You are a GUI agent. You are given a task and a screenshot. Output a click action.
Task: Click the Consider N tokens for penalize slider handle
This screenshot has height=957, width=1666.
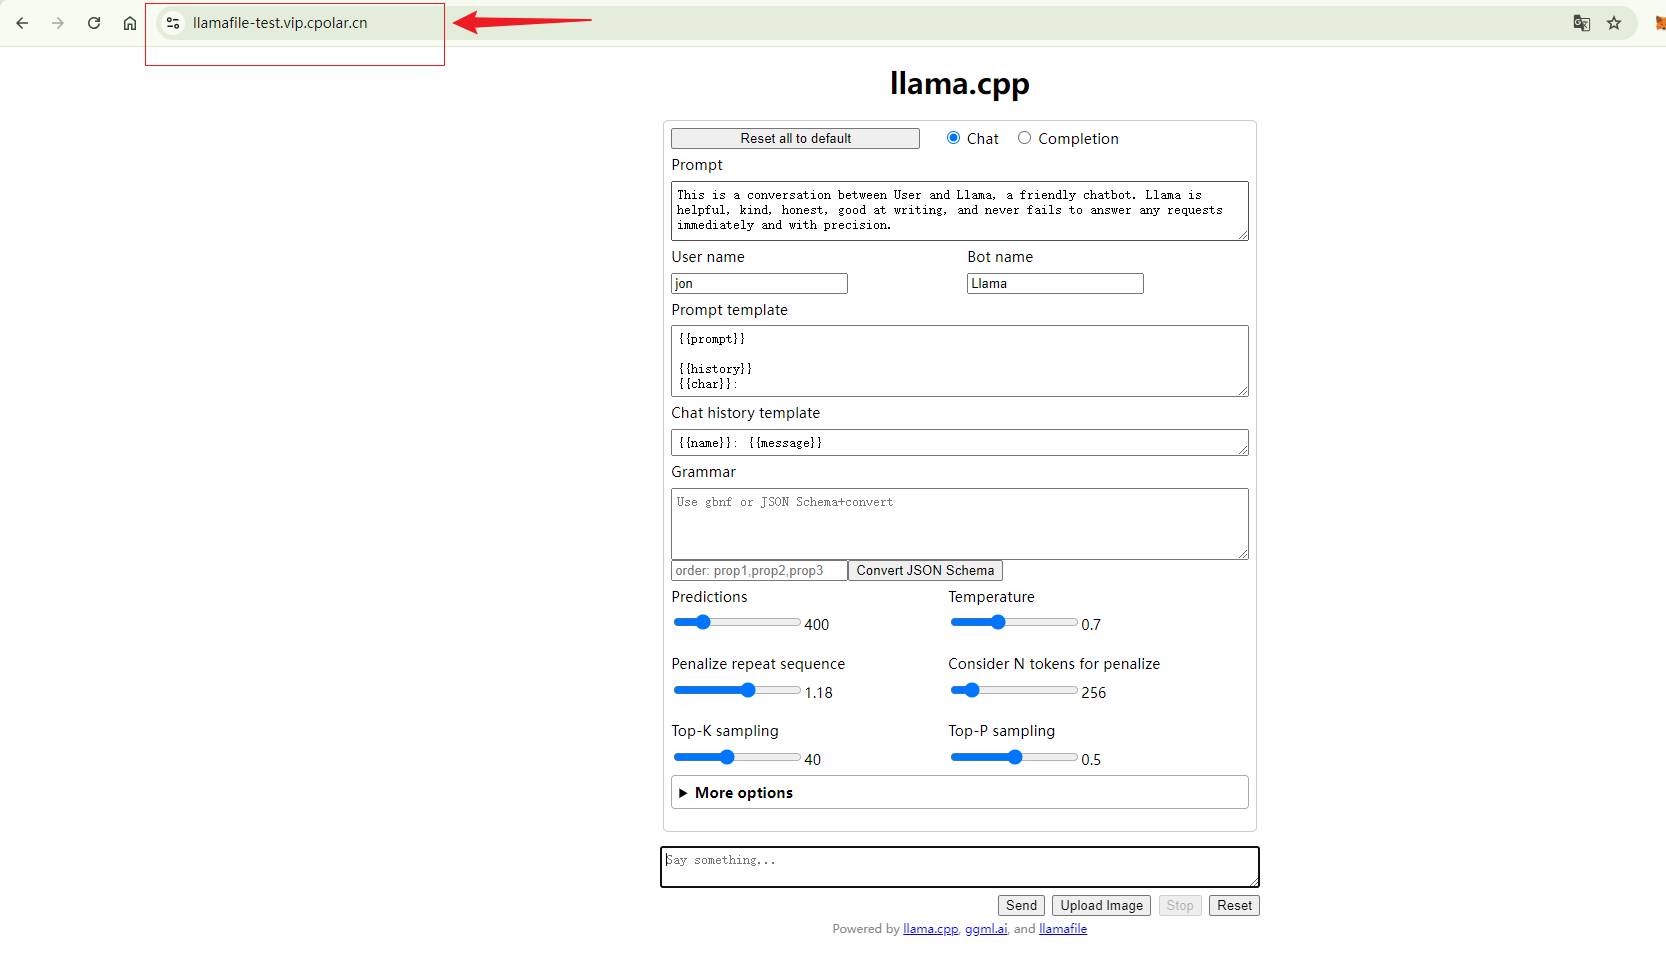pos(971,690)
